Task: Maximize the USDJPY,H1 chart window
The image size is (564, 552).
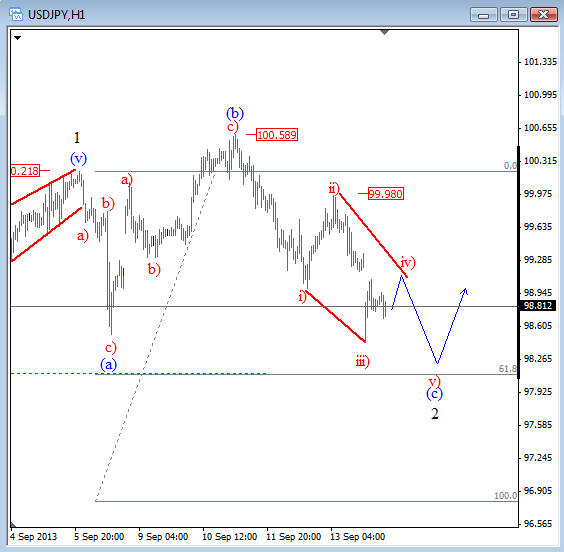Action: [x=513, y=15]
